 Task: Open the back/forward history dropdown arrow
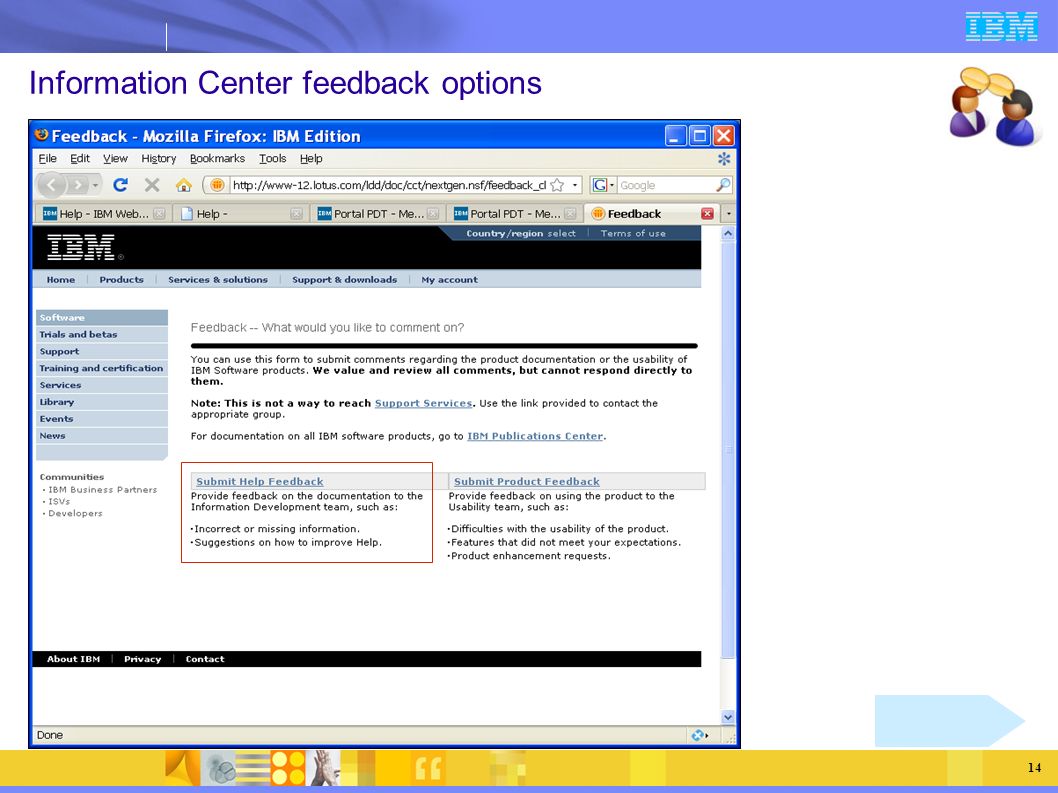(96, 185)
